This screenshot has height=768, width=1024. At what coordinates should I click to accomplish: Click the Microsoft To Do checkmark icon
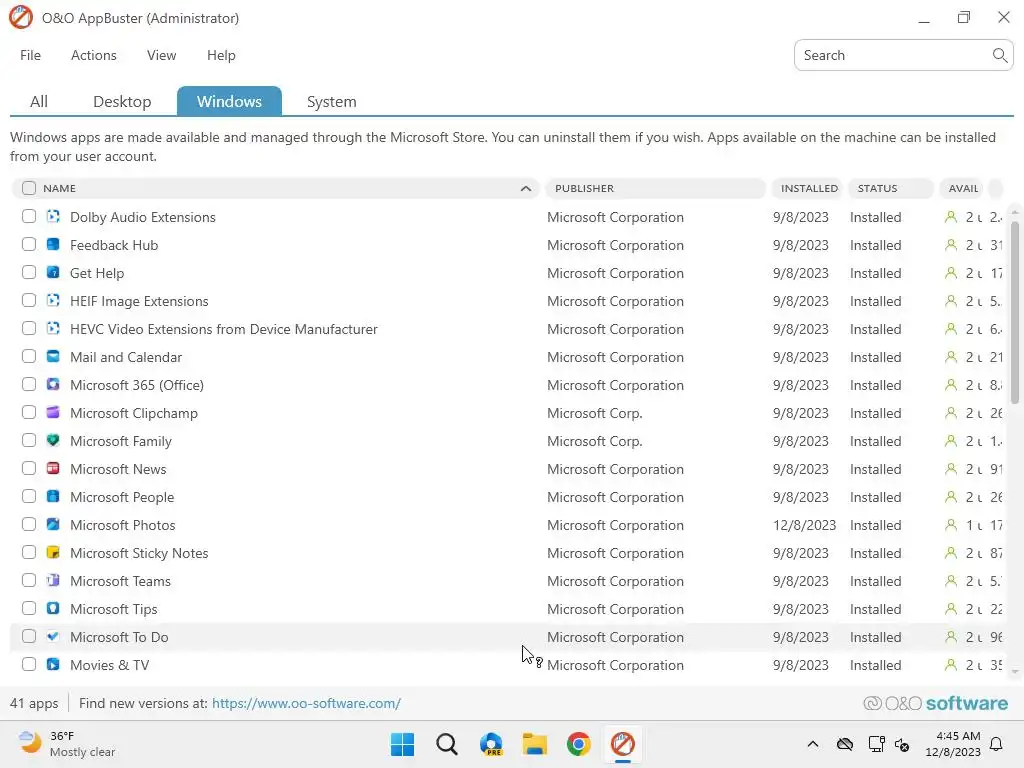tap(54, 637)
